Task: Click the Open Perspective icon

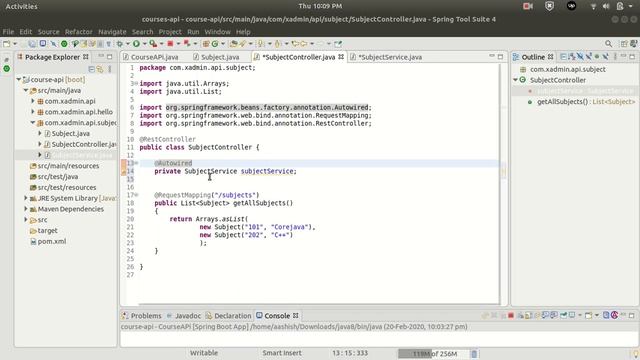Action: pyautogui.click(x=624, y=44)
